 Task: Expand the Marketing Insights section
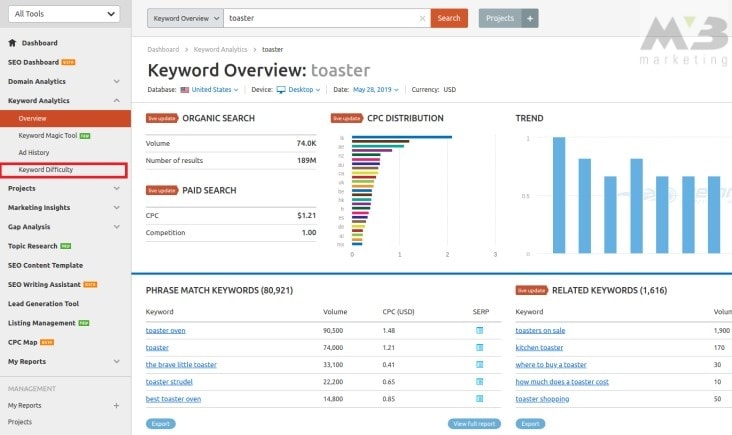pos(116,207)
